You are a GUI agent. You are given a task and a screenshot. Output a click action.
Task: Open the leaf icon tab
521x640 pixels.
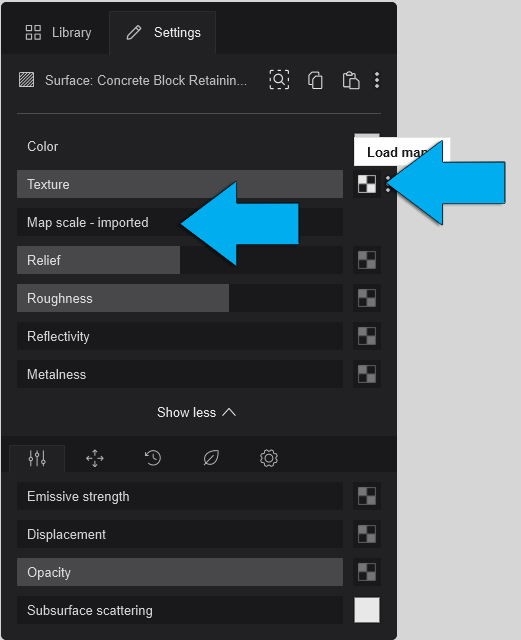coord(211,458)
